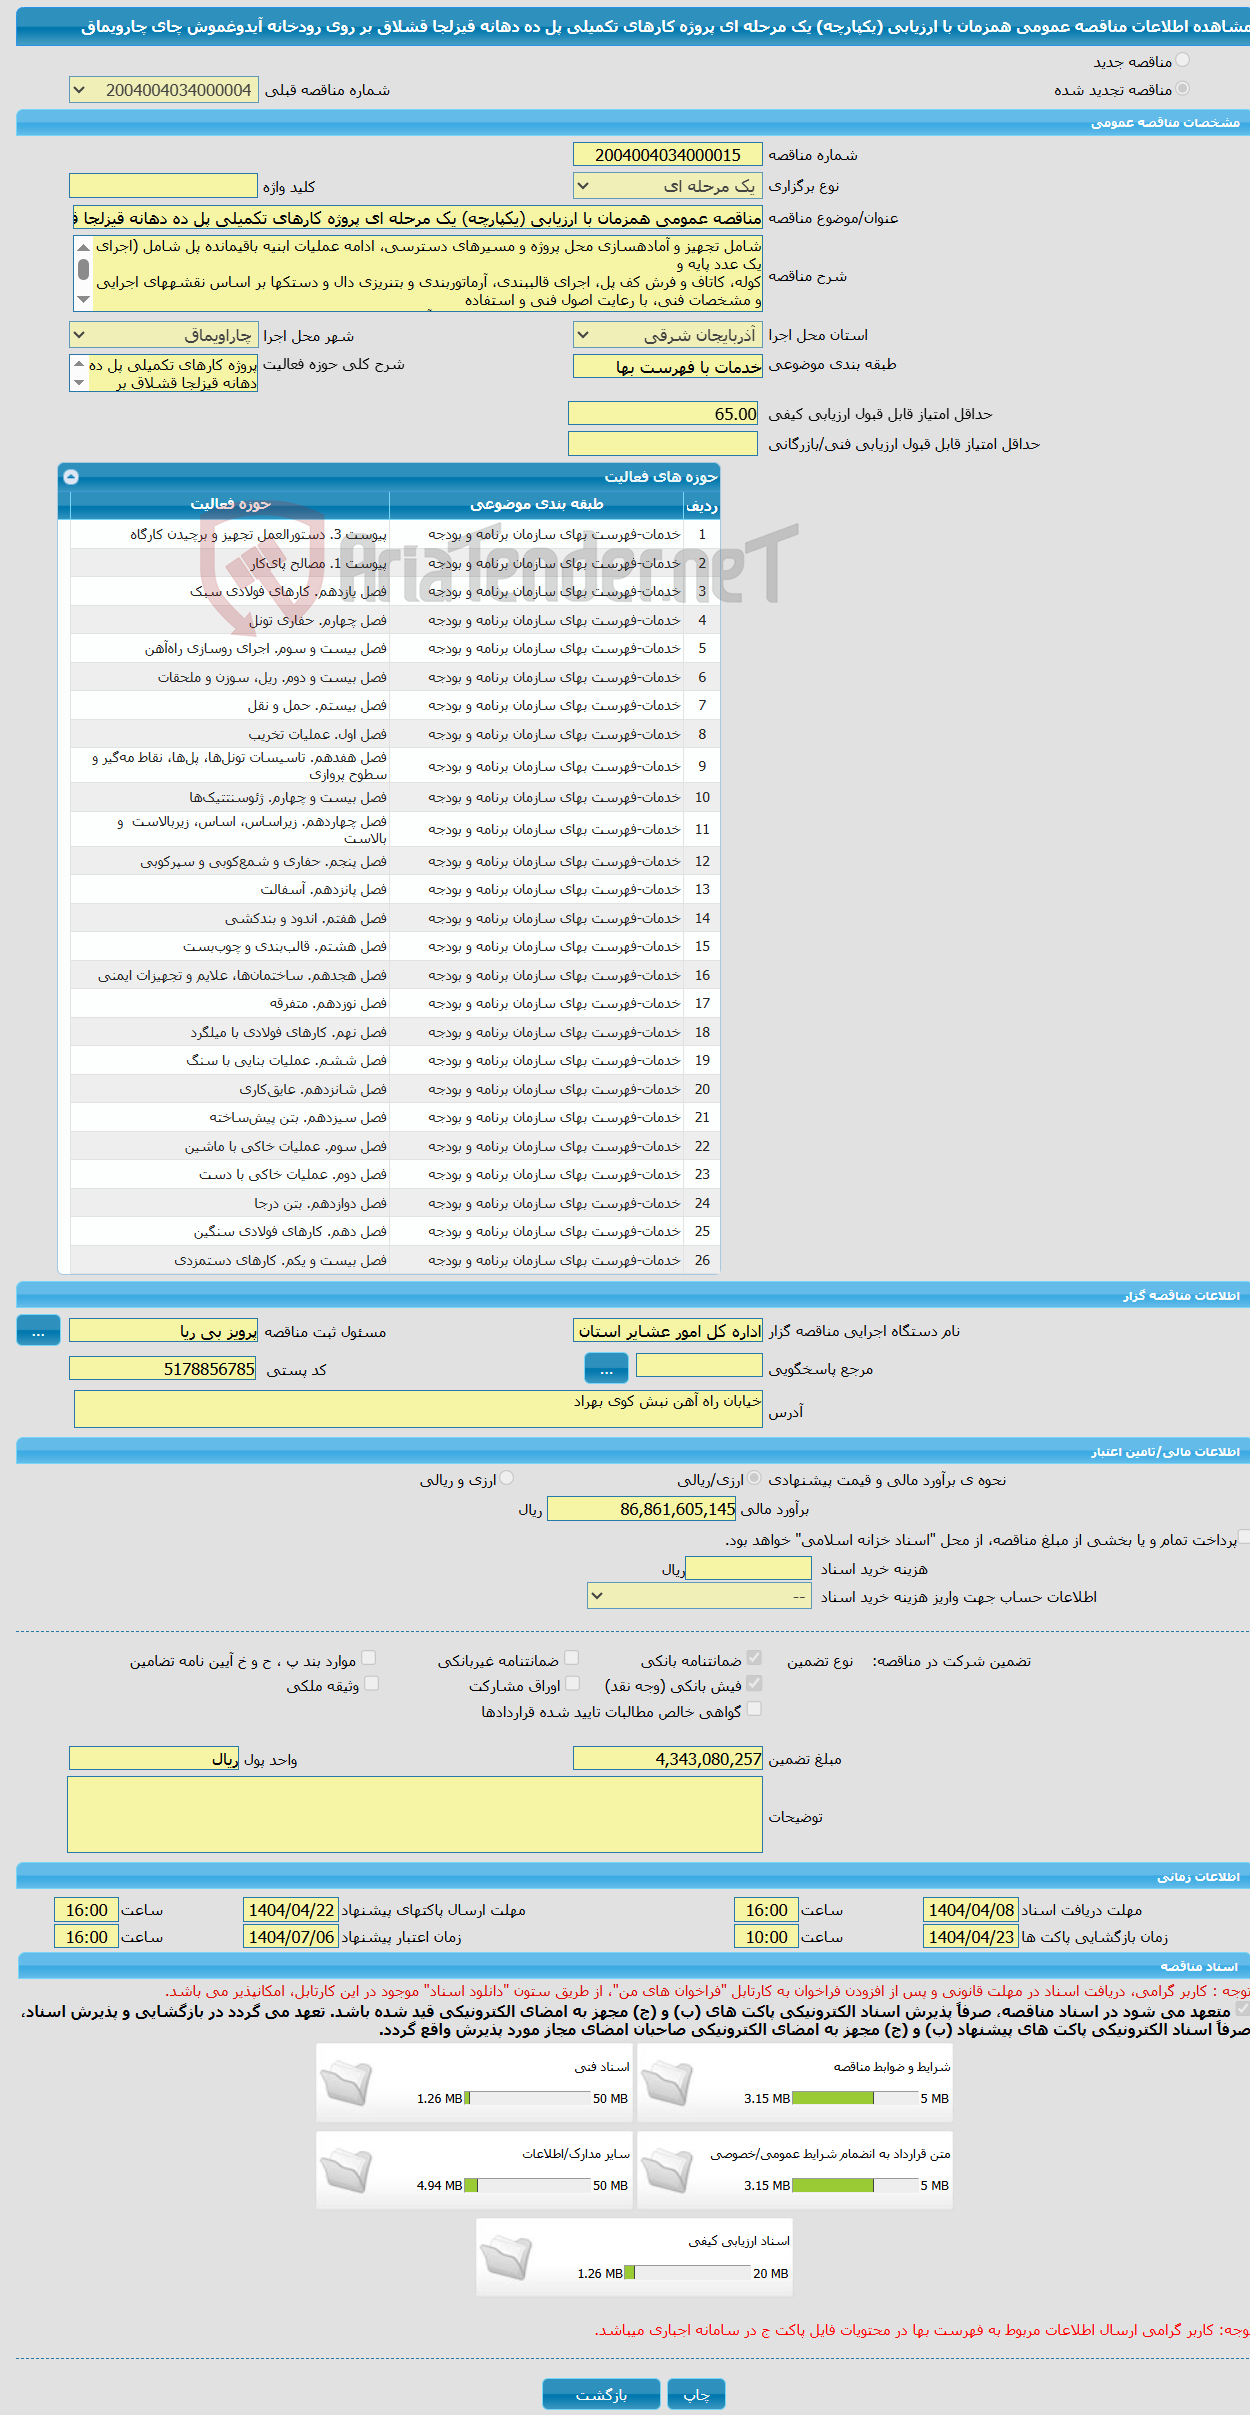This screenshot has height=2415, width=1250.
Task: Click the حوزه فعالیت column header
Action: [230, 504]
